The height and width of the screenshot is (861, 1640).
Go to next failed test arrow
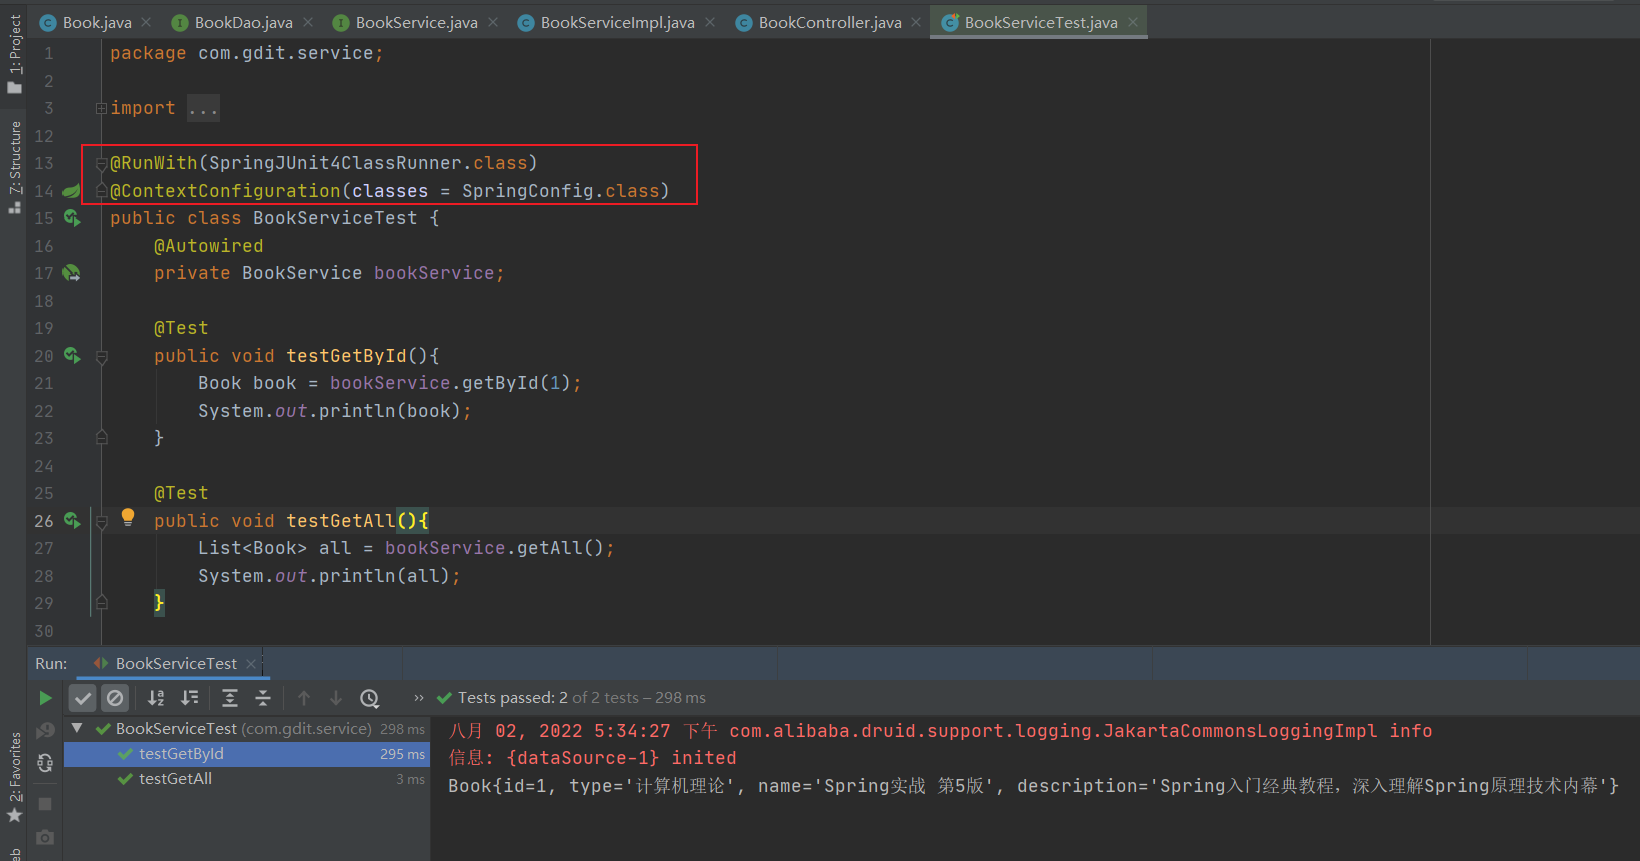336,698
